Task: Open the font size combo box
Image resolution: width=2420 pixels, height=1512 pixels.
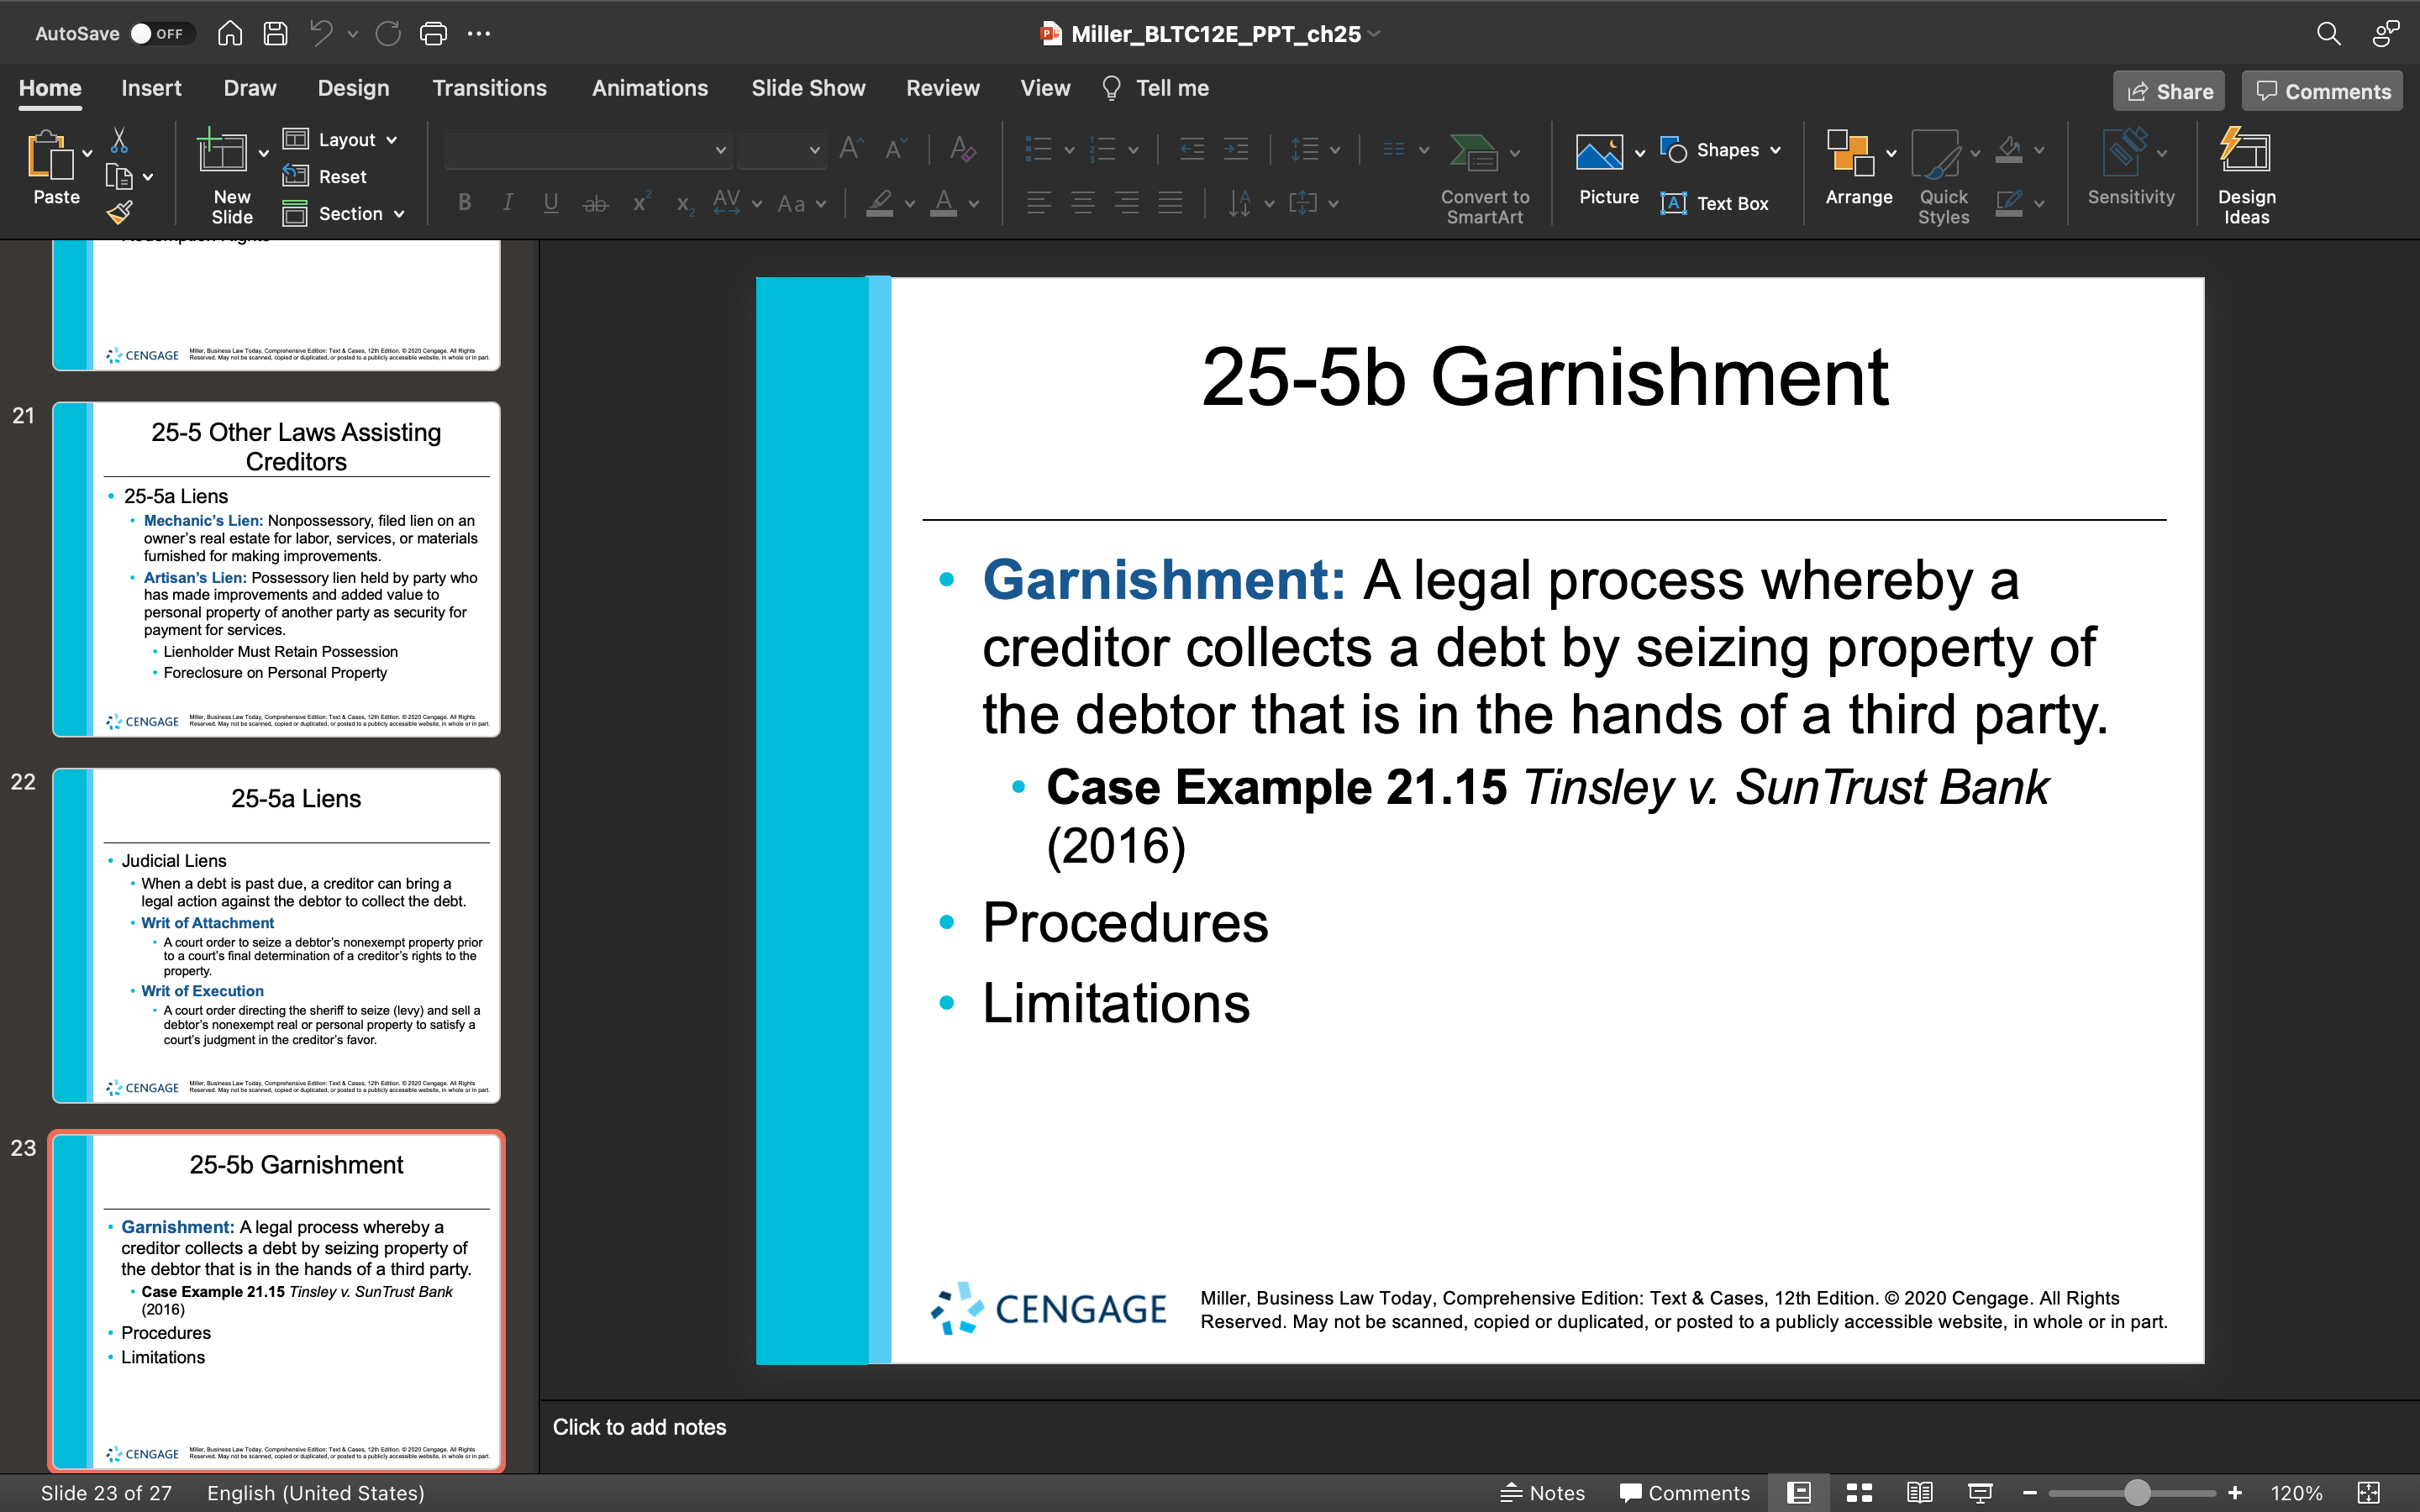Action: point(781,149)
